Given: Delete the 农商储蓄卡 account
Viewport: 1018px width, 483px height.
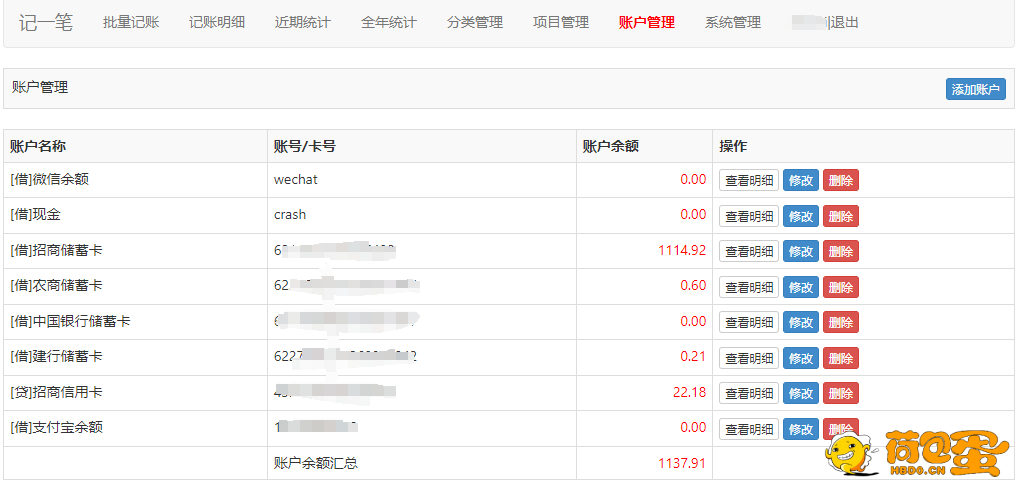Looking at the screenshot, I should [841, 286].
